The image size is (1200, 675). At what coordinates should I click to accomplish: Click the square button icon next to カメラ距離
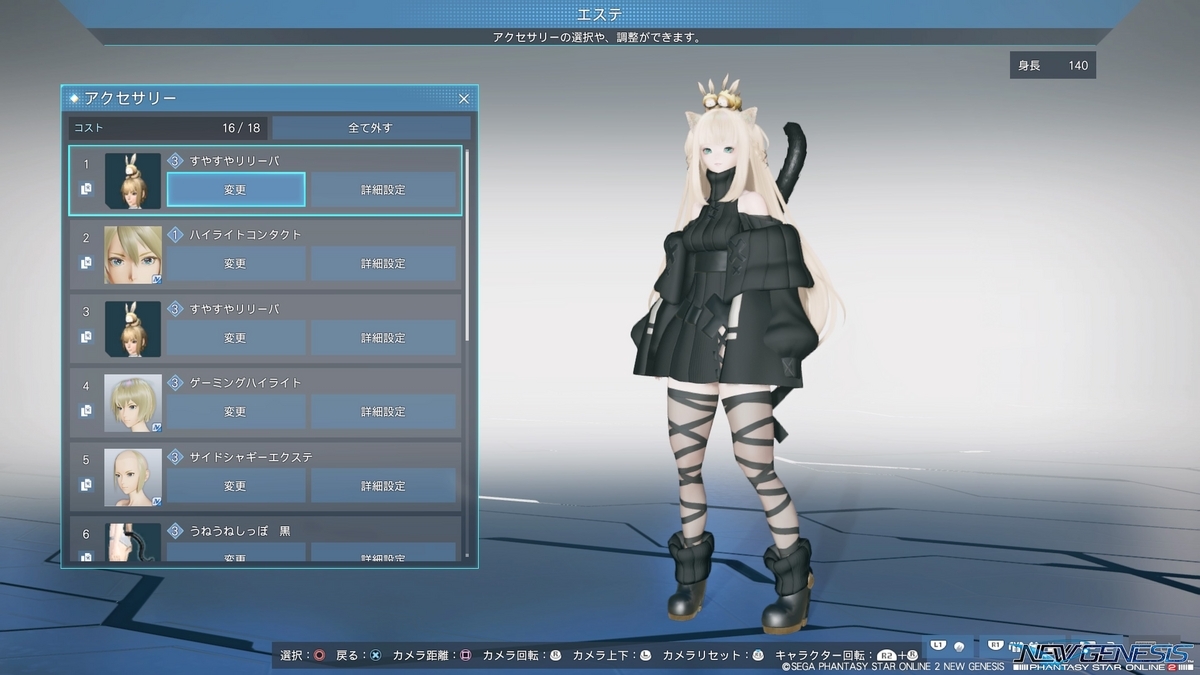click(465, 656)
